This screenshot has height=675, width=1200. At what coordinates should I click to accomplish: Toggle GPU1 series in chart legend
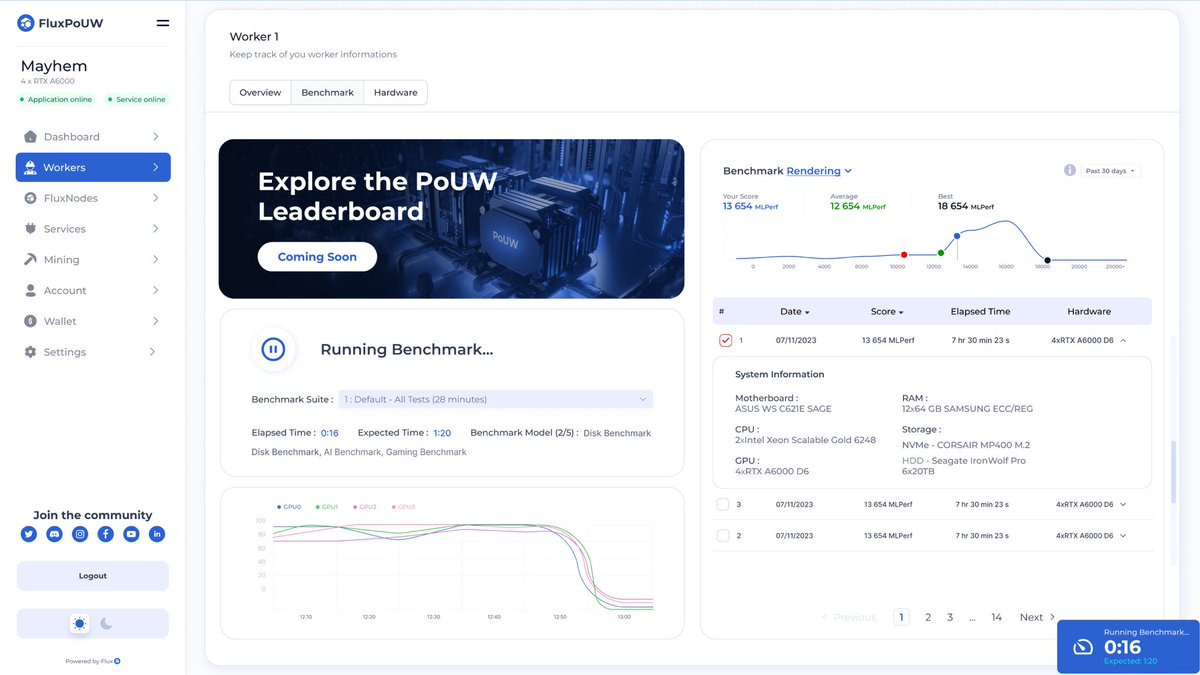click(x=326, y=507)
